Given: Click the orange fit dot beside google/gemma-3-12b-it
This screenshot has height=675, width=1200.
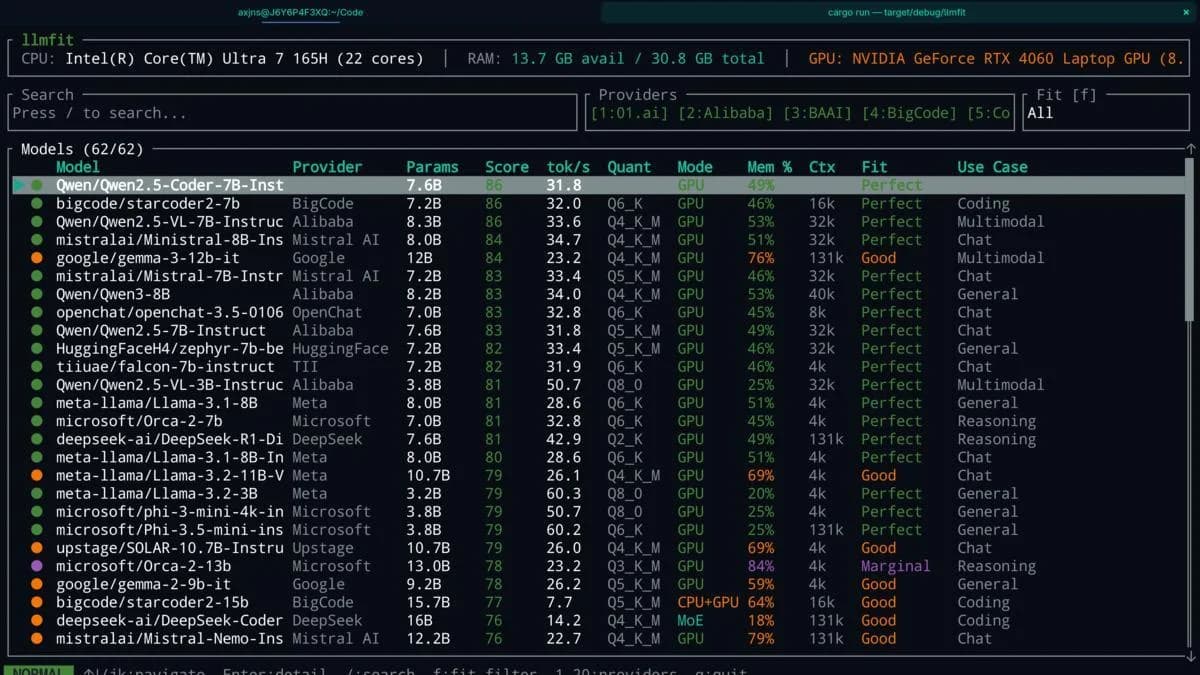Looking at the screenshot, I should [x=37, y=258].
